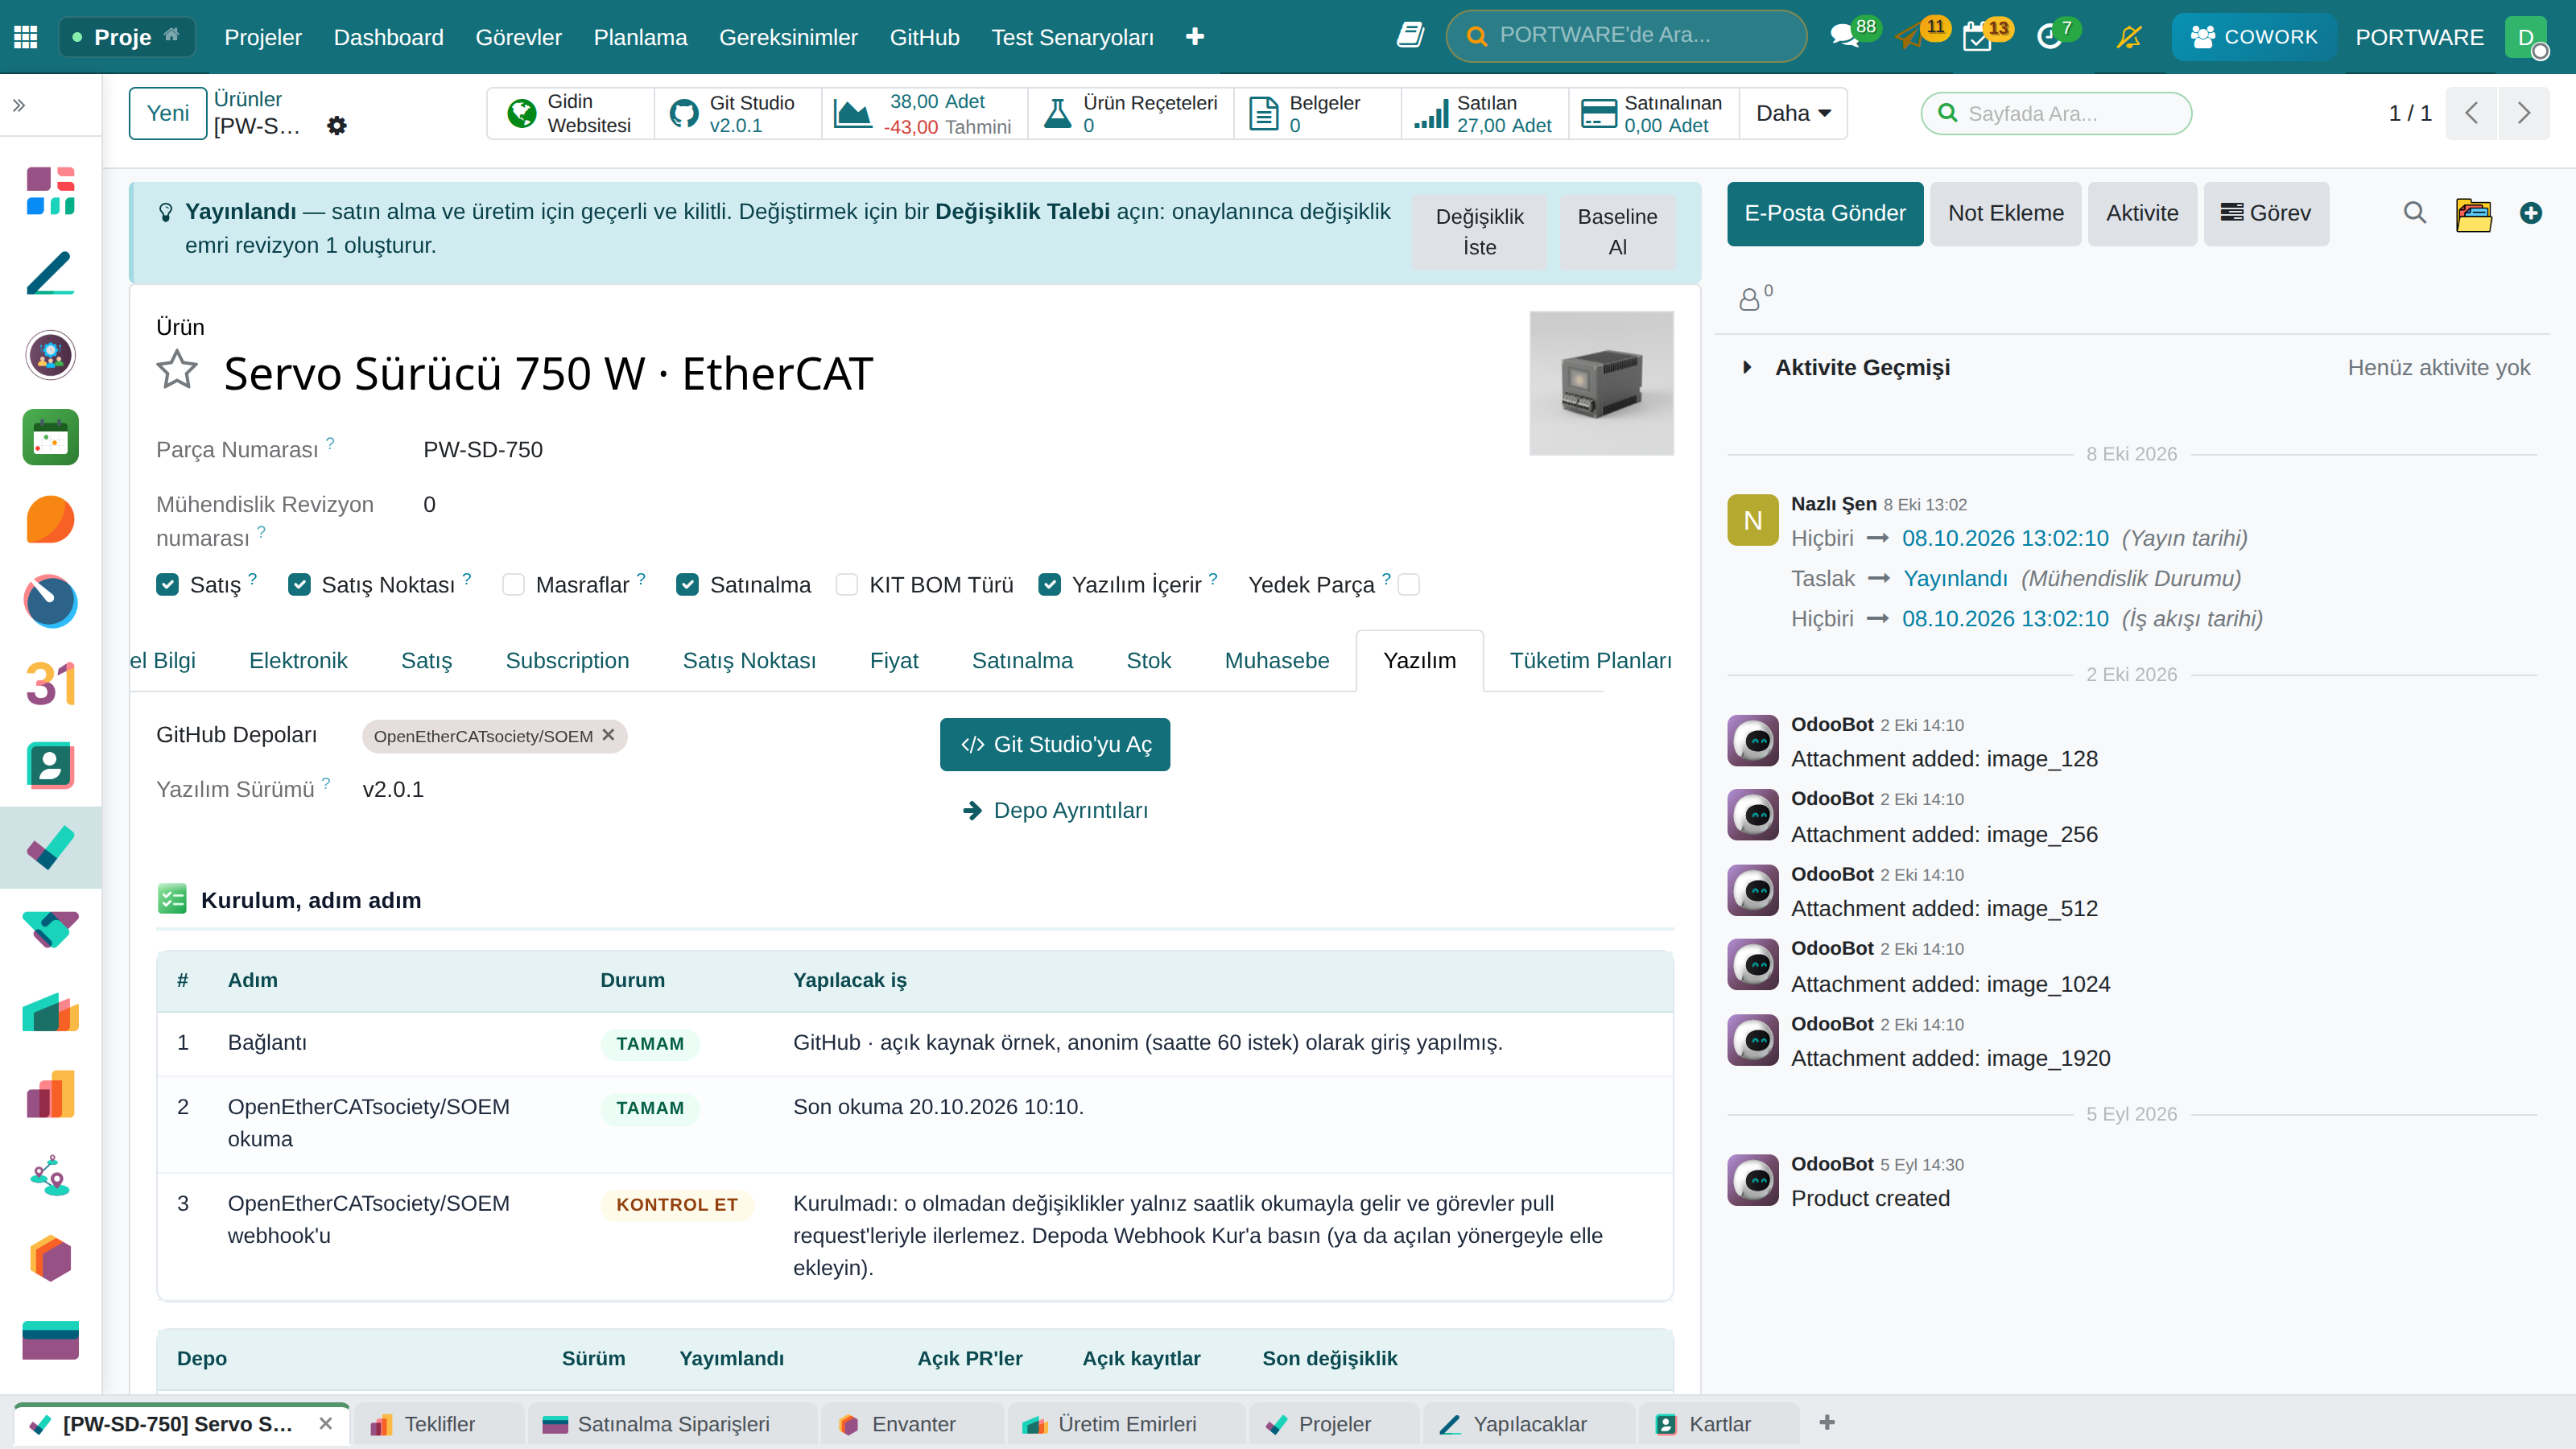The width and height of the screenshot is (2576, 1449).
Task: Open the orange chat bubble app in sidebar
Action: (x=50, y=519)
